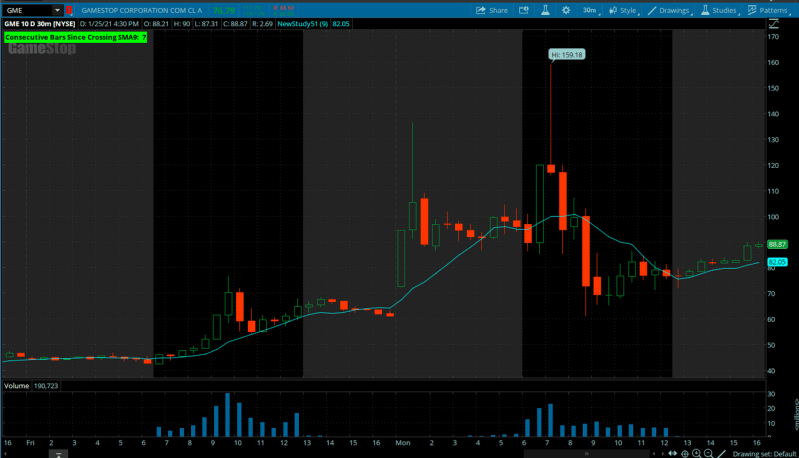Click the R: 2.69 range value

point(262,24)
